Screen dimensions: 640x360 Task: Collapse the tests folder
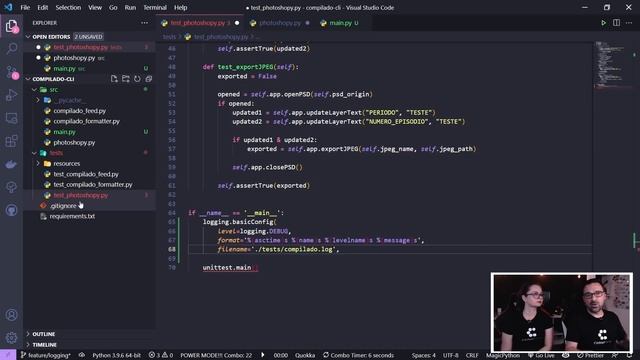point(35,153)
